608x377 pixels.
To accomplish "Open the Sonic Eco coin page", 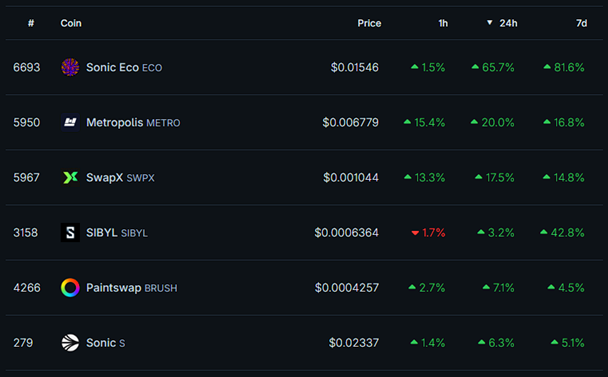I will click(112, 67).
